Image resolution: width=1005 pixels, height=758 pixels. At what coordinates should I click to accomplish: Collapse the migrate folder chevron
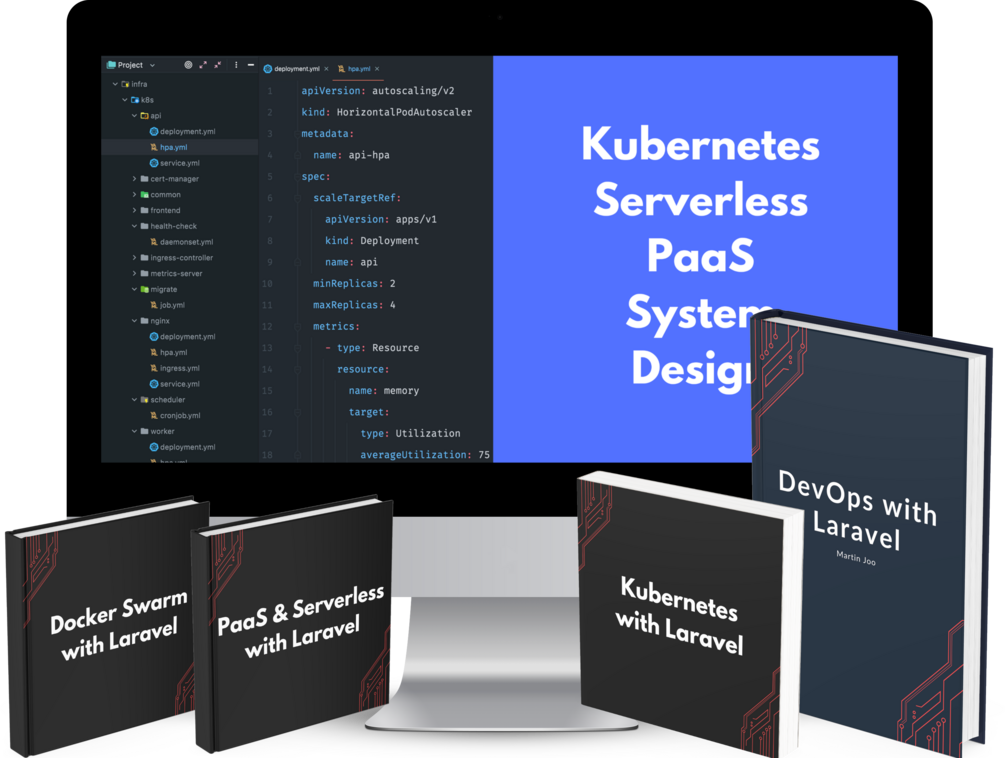pos(135,289)
